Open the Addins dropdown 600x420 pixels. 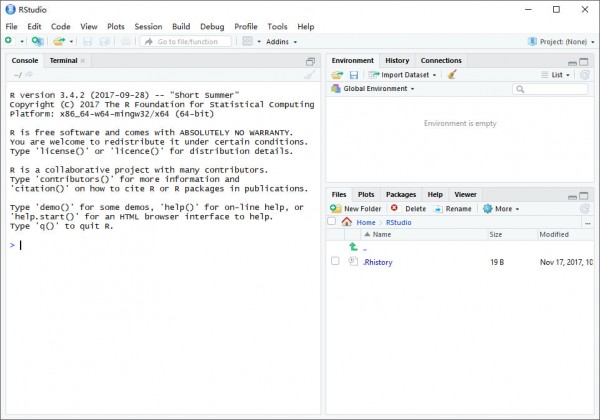coord(280,42)
